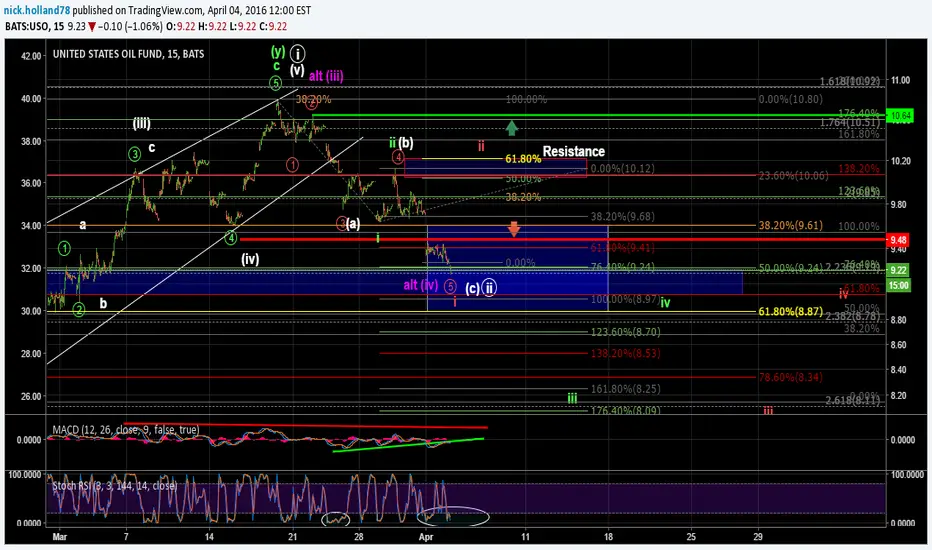
Task: Select the green circled 1 wave label
Action: tap(64, 248)
